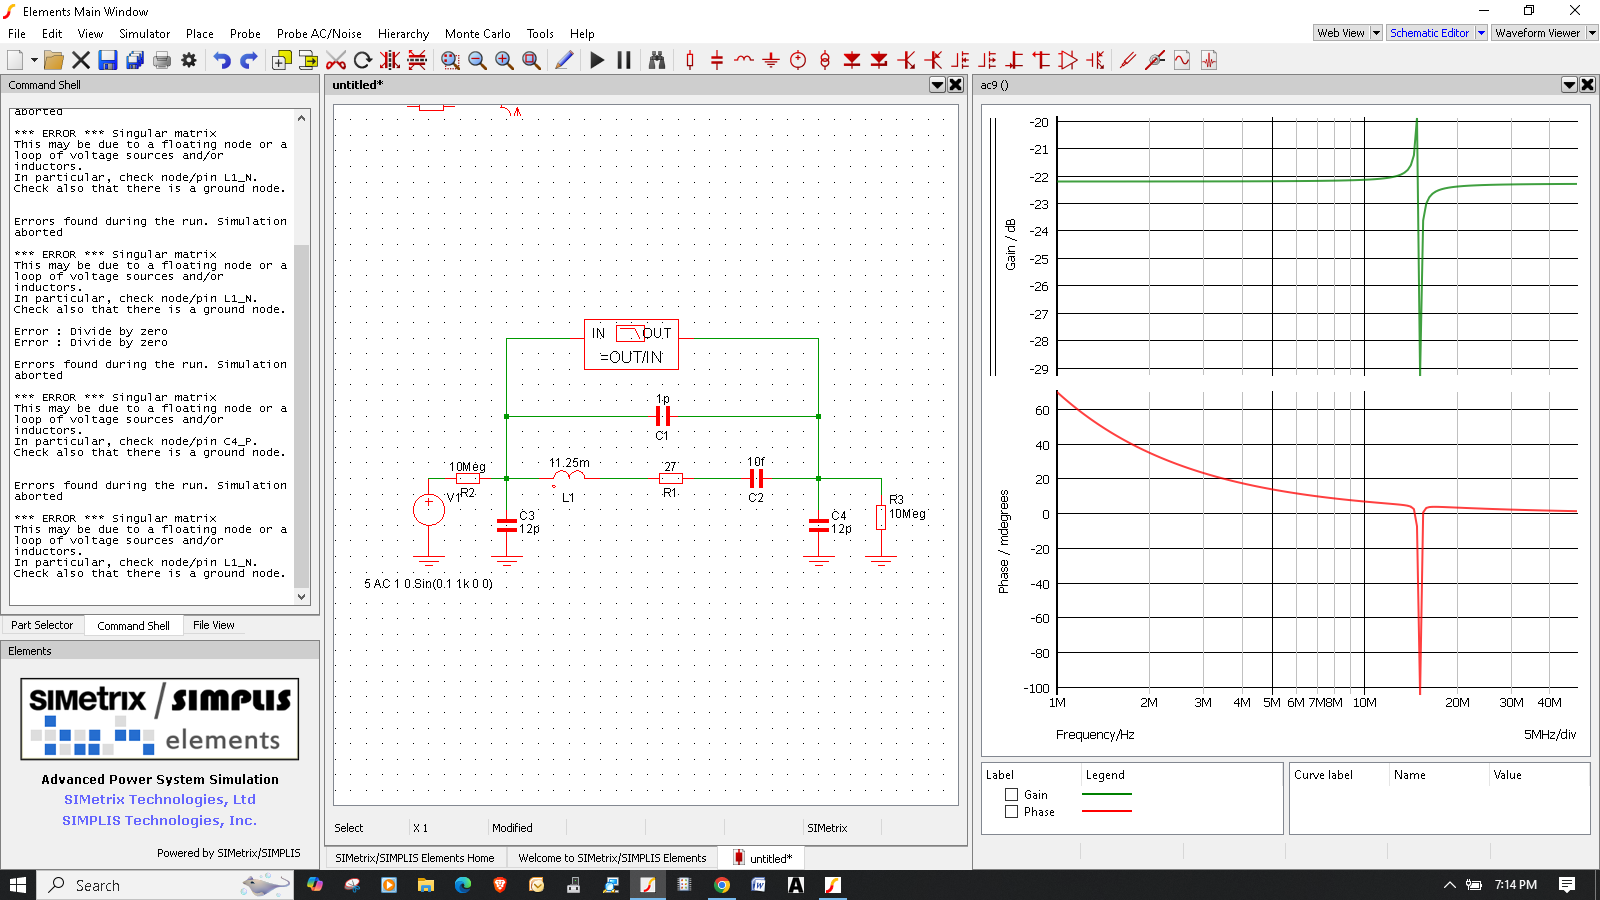1600x900 pixels.
Task: Rotate the component using the rotate icon
Action: (363, 60)
